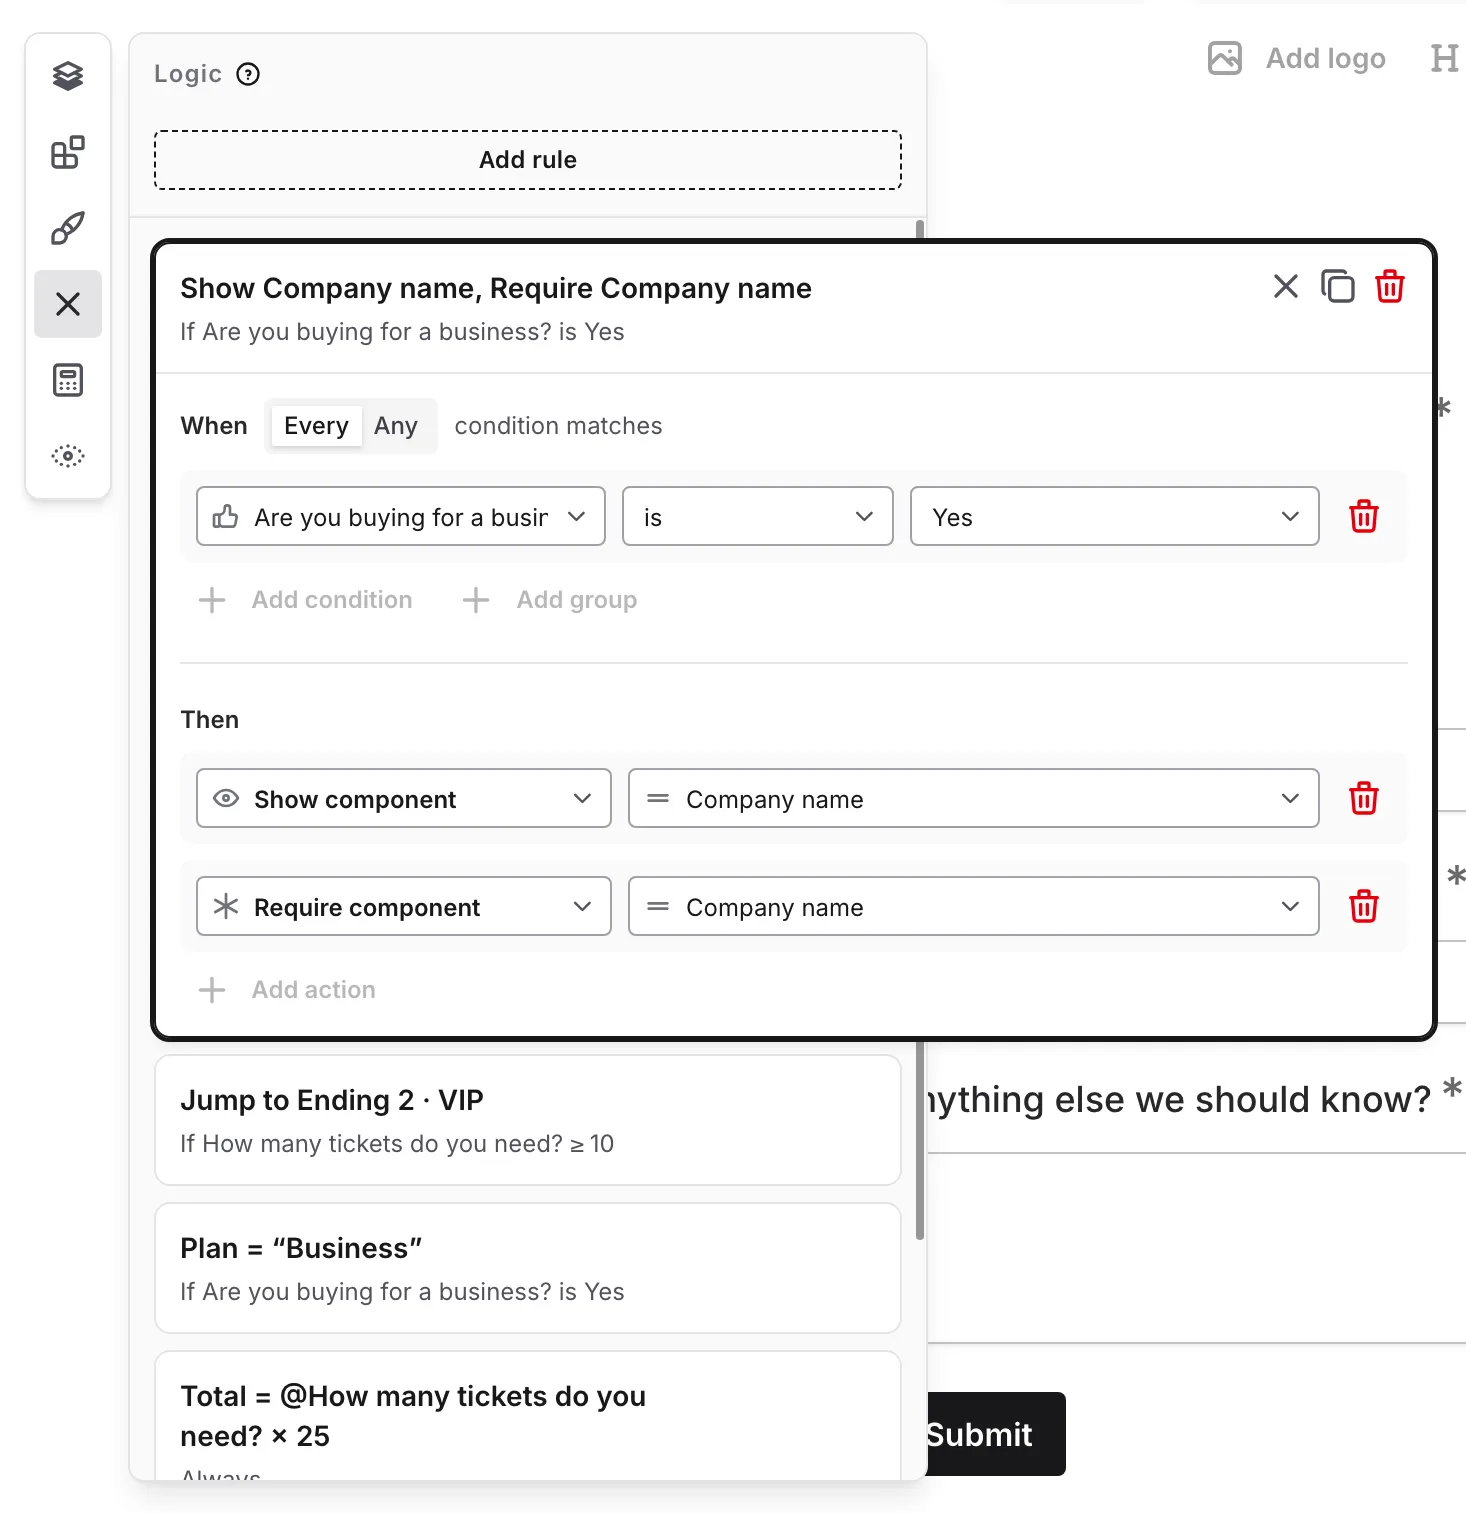Open the 'is' operator dropdown
Image resolution: width=1466 pixels, height=1514 pixels.
(x=758, y=517)
